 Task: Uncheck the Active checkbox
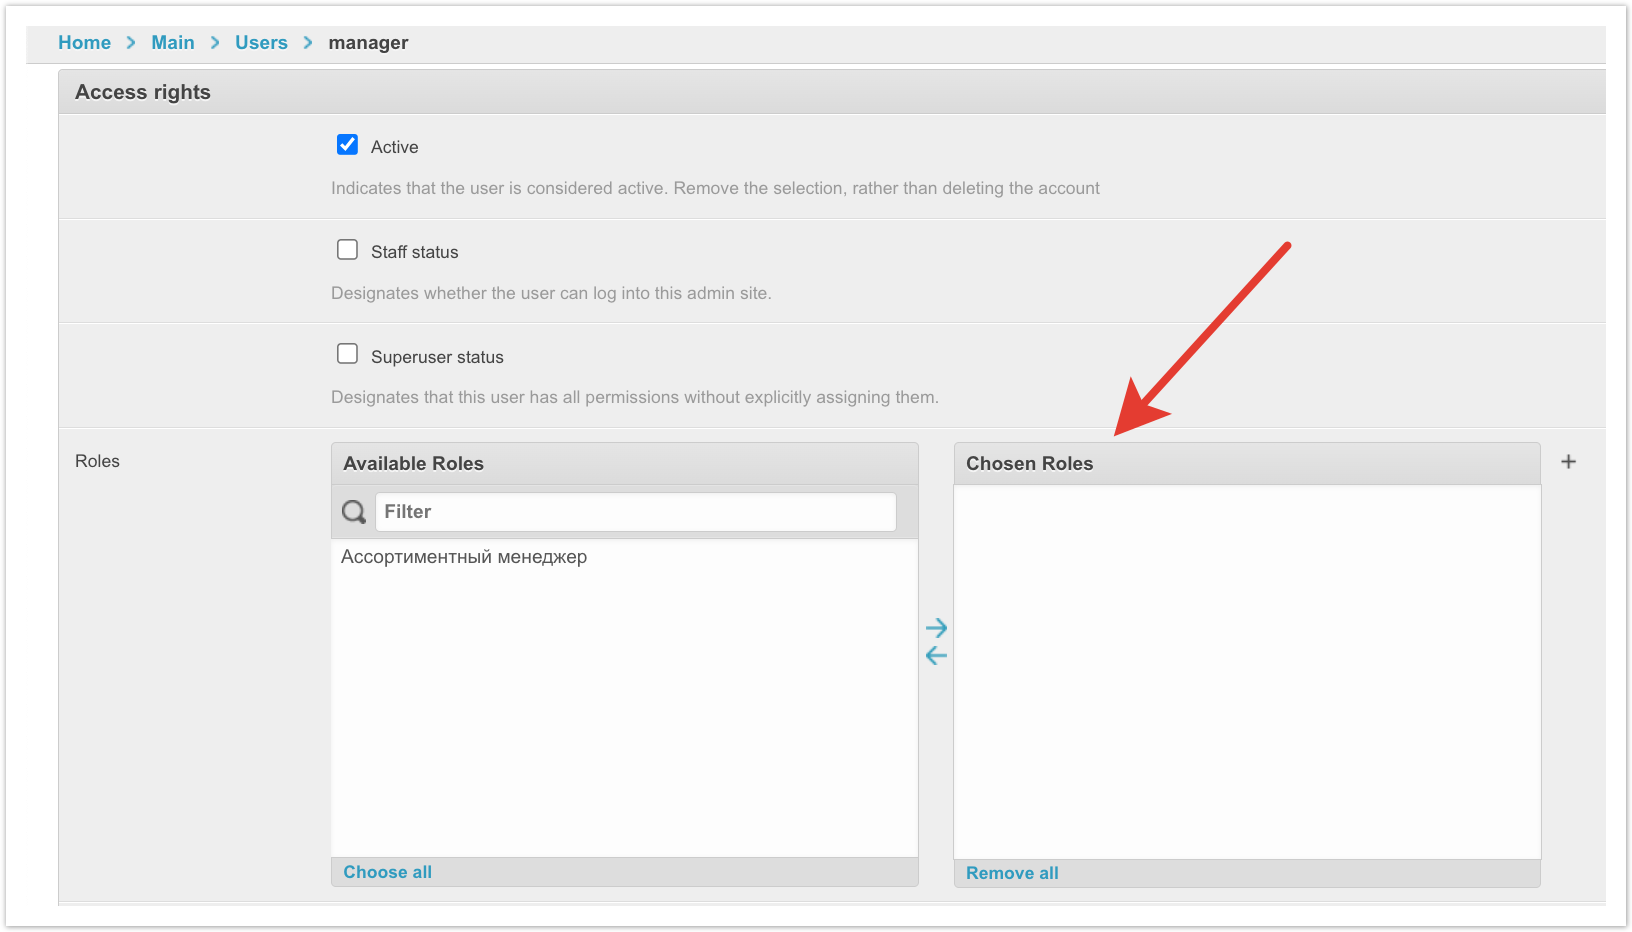(x=347, y=145)
